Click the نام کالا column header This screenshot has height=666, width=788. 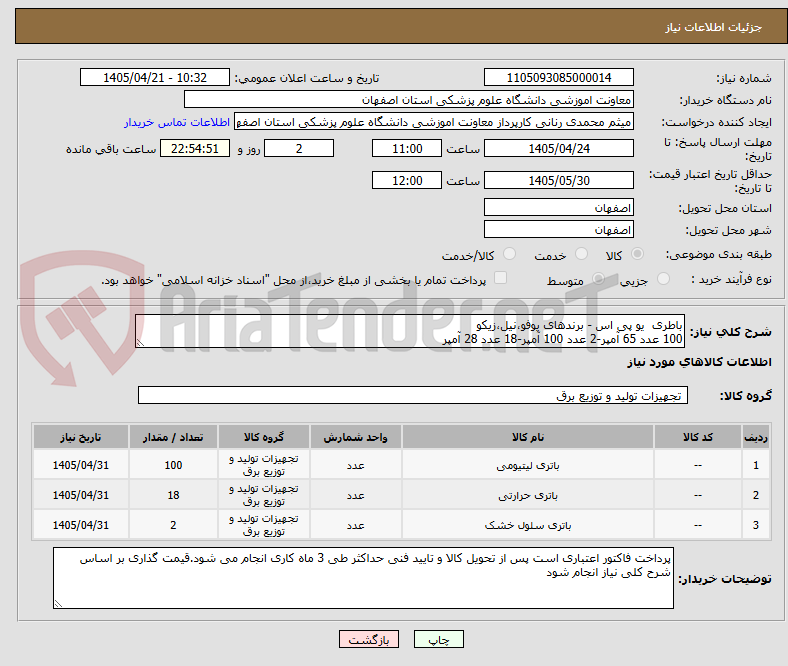coord(528,437)
